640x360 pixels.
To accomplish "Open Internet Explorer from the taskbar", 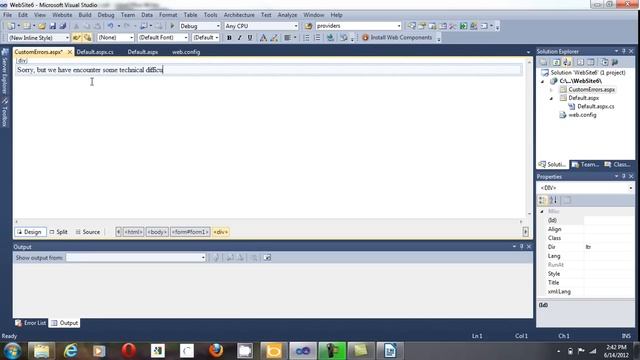I will [71, 351].
